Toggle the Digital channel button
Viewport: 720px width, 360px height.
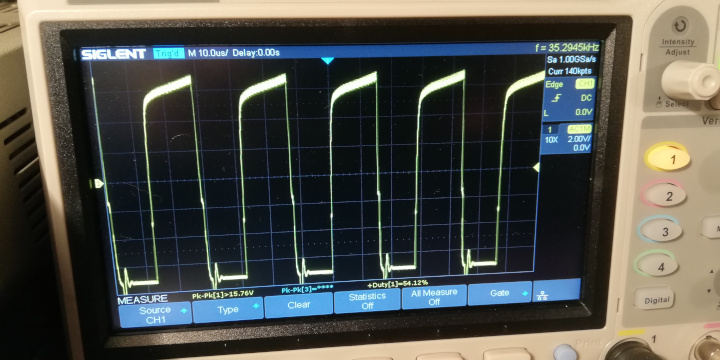tap(657, 300)
